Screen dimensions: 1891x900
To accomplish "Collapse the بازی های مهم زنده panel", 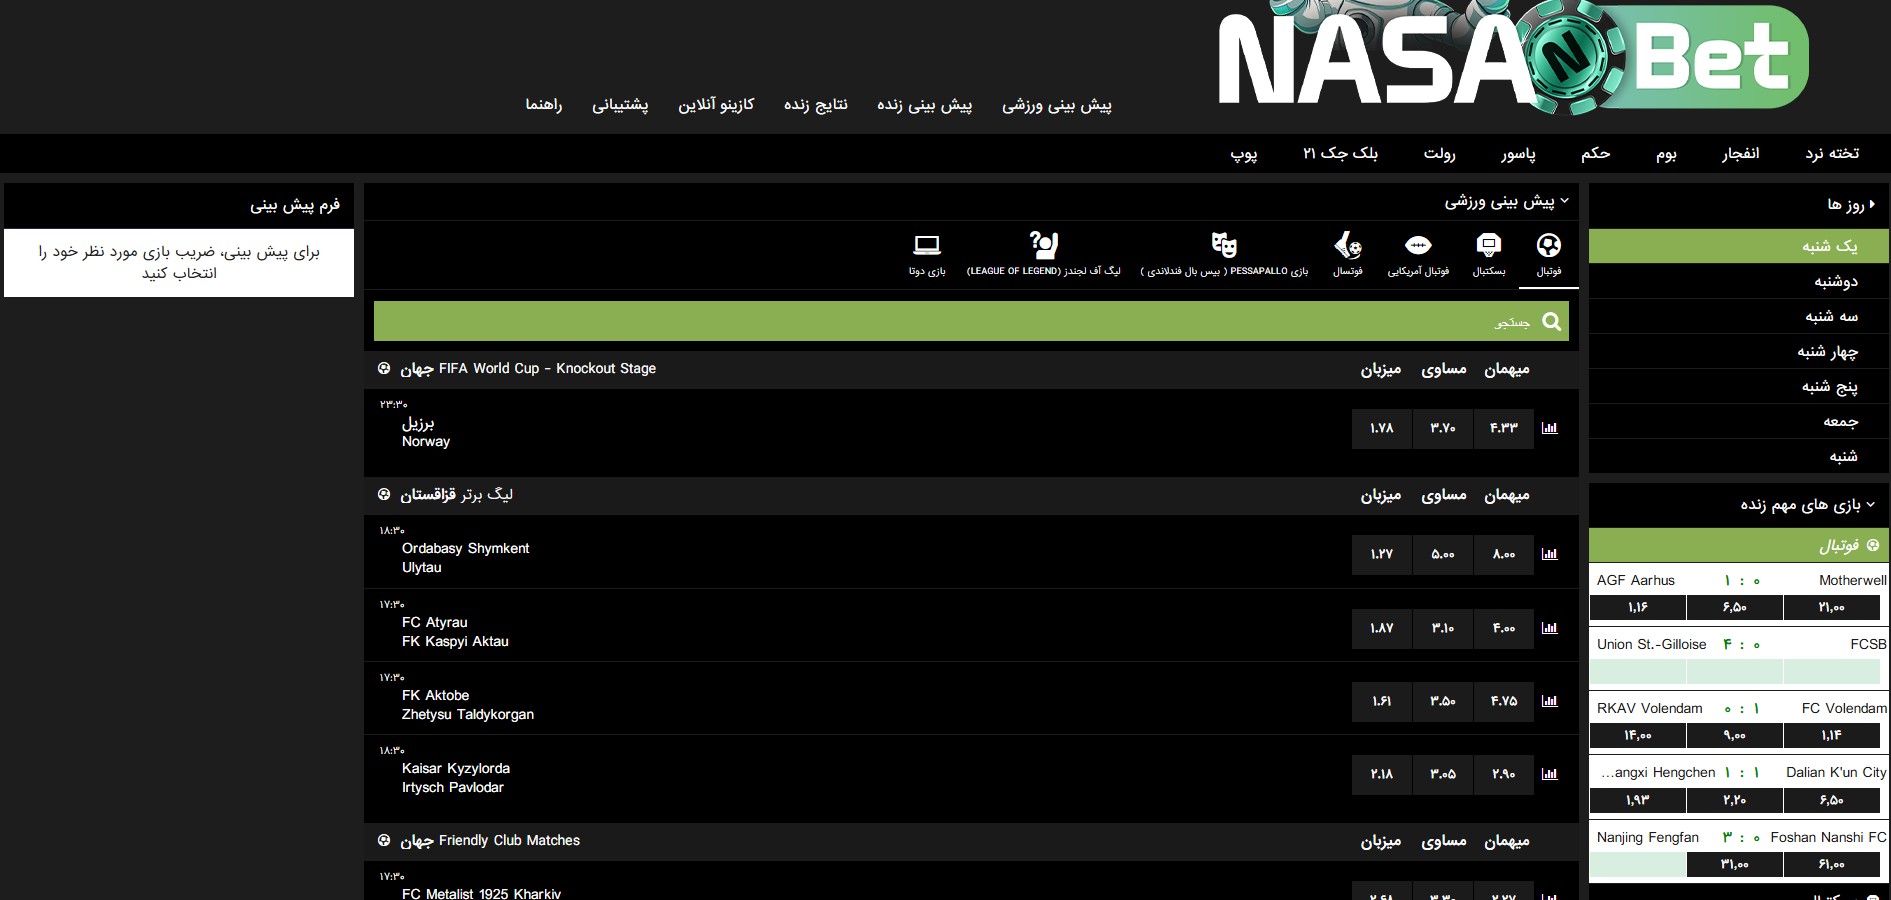I will 1870,504.
